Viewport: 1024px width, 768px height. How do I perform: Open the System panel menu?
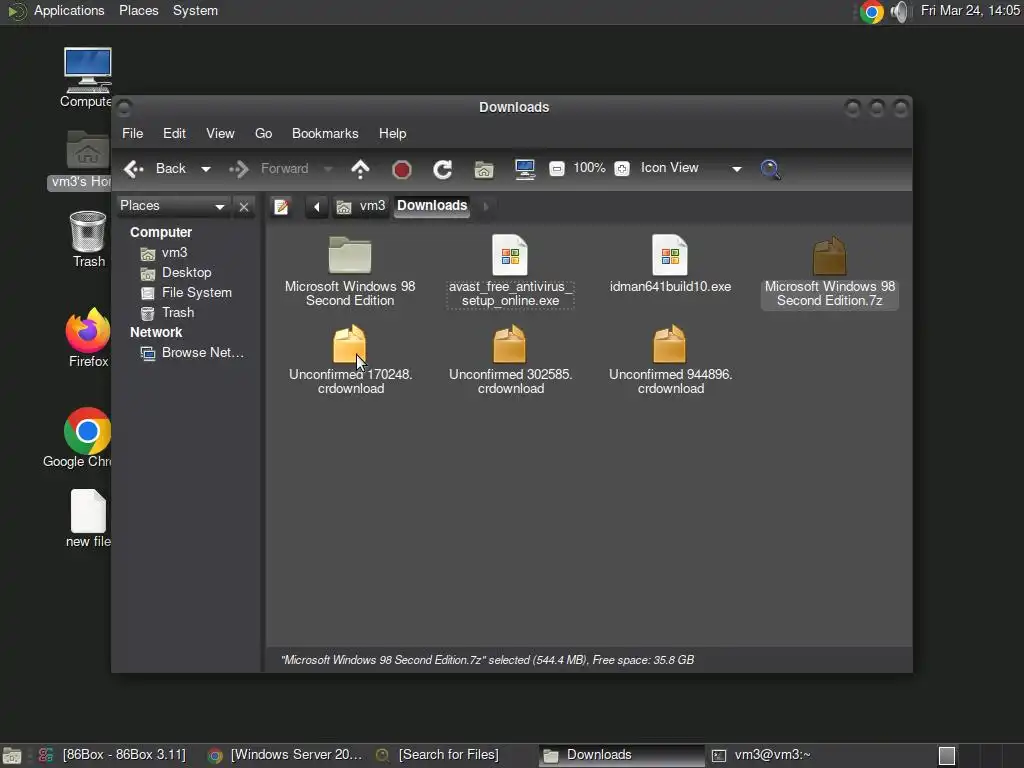tap(195, 10)
